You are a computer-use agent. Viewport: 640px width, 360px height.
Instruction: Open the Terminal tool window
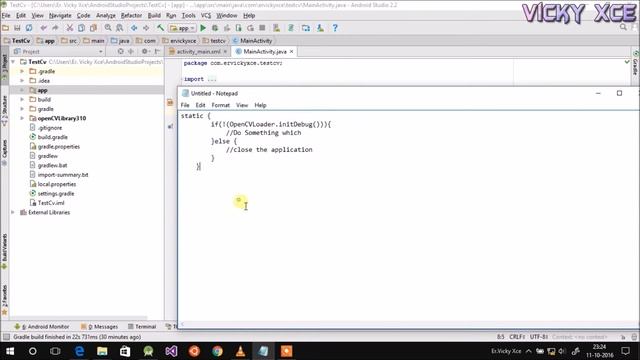[142, 327]
